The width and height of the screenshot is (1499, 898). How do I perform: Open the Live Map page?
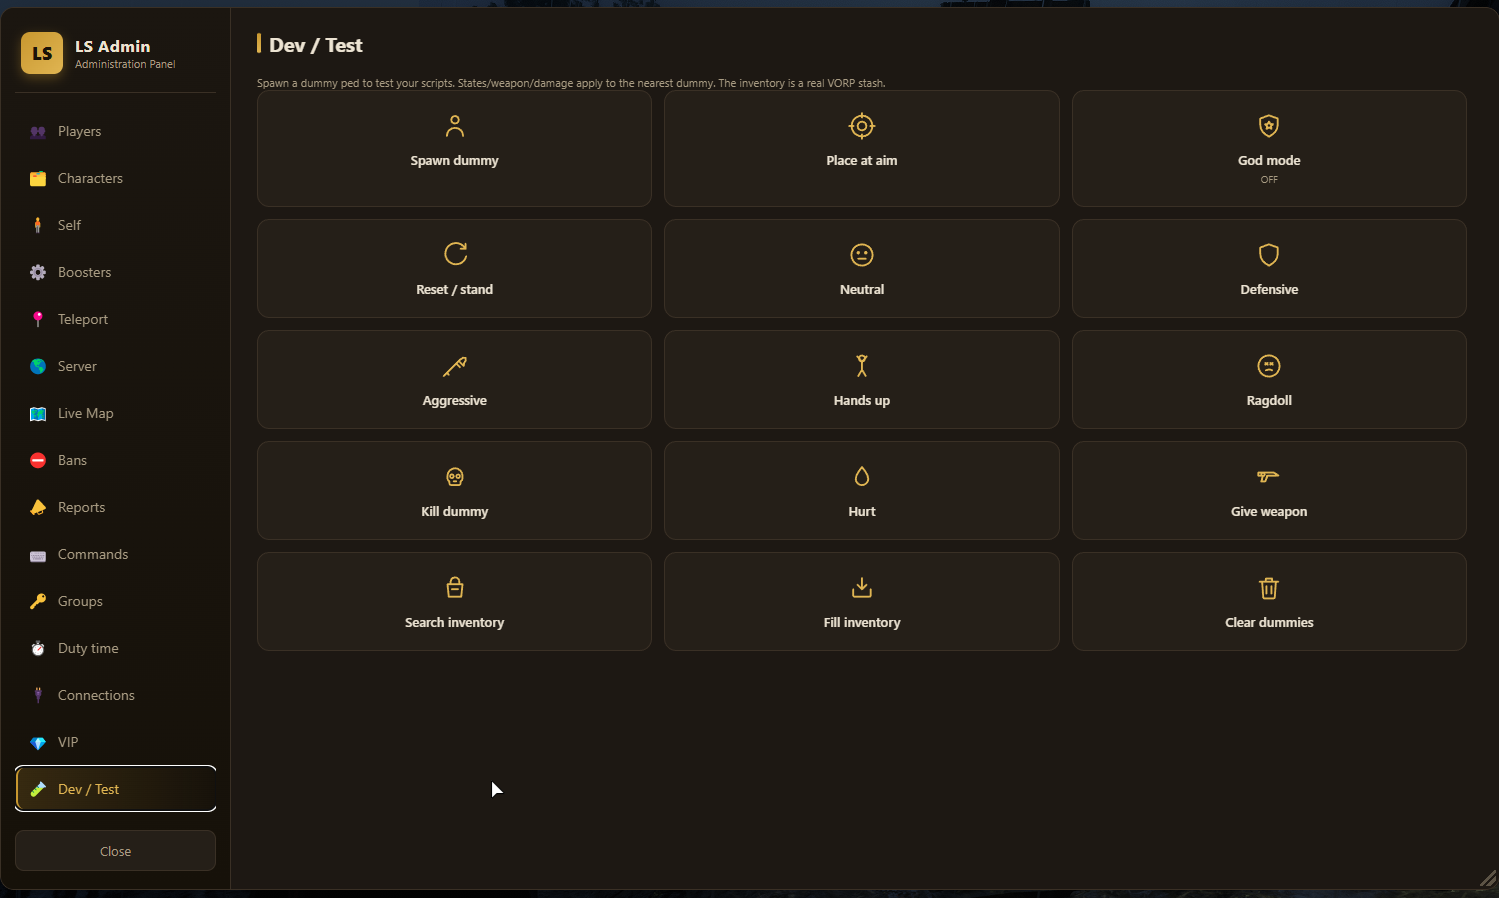pyautogui.click(x=115, y=413)
